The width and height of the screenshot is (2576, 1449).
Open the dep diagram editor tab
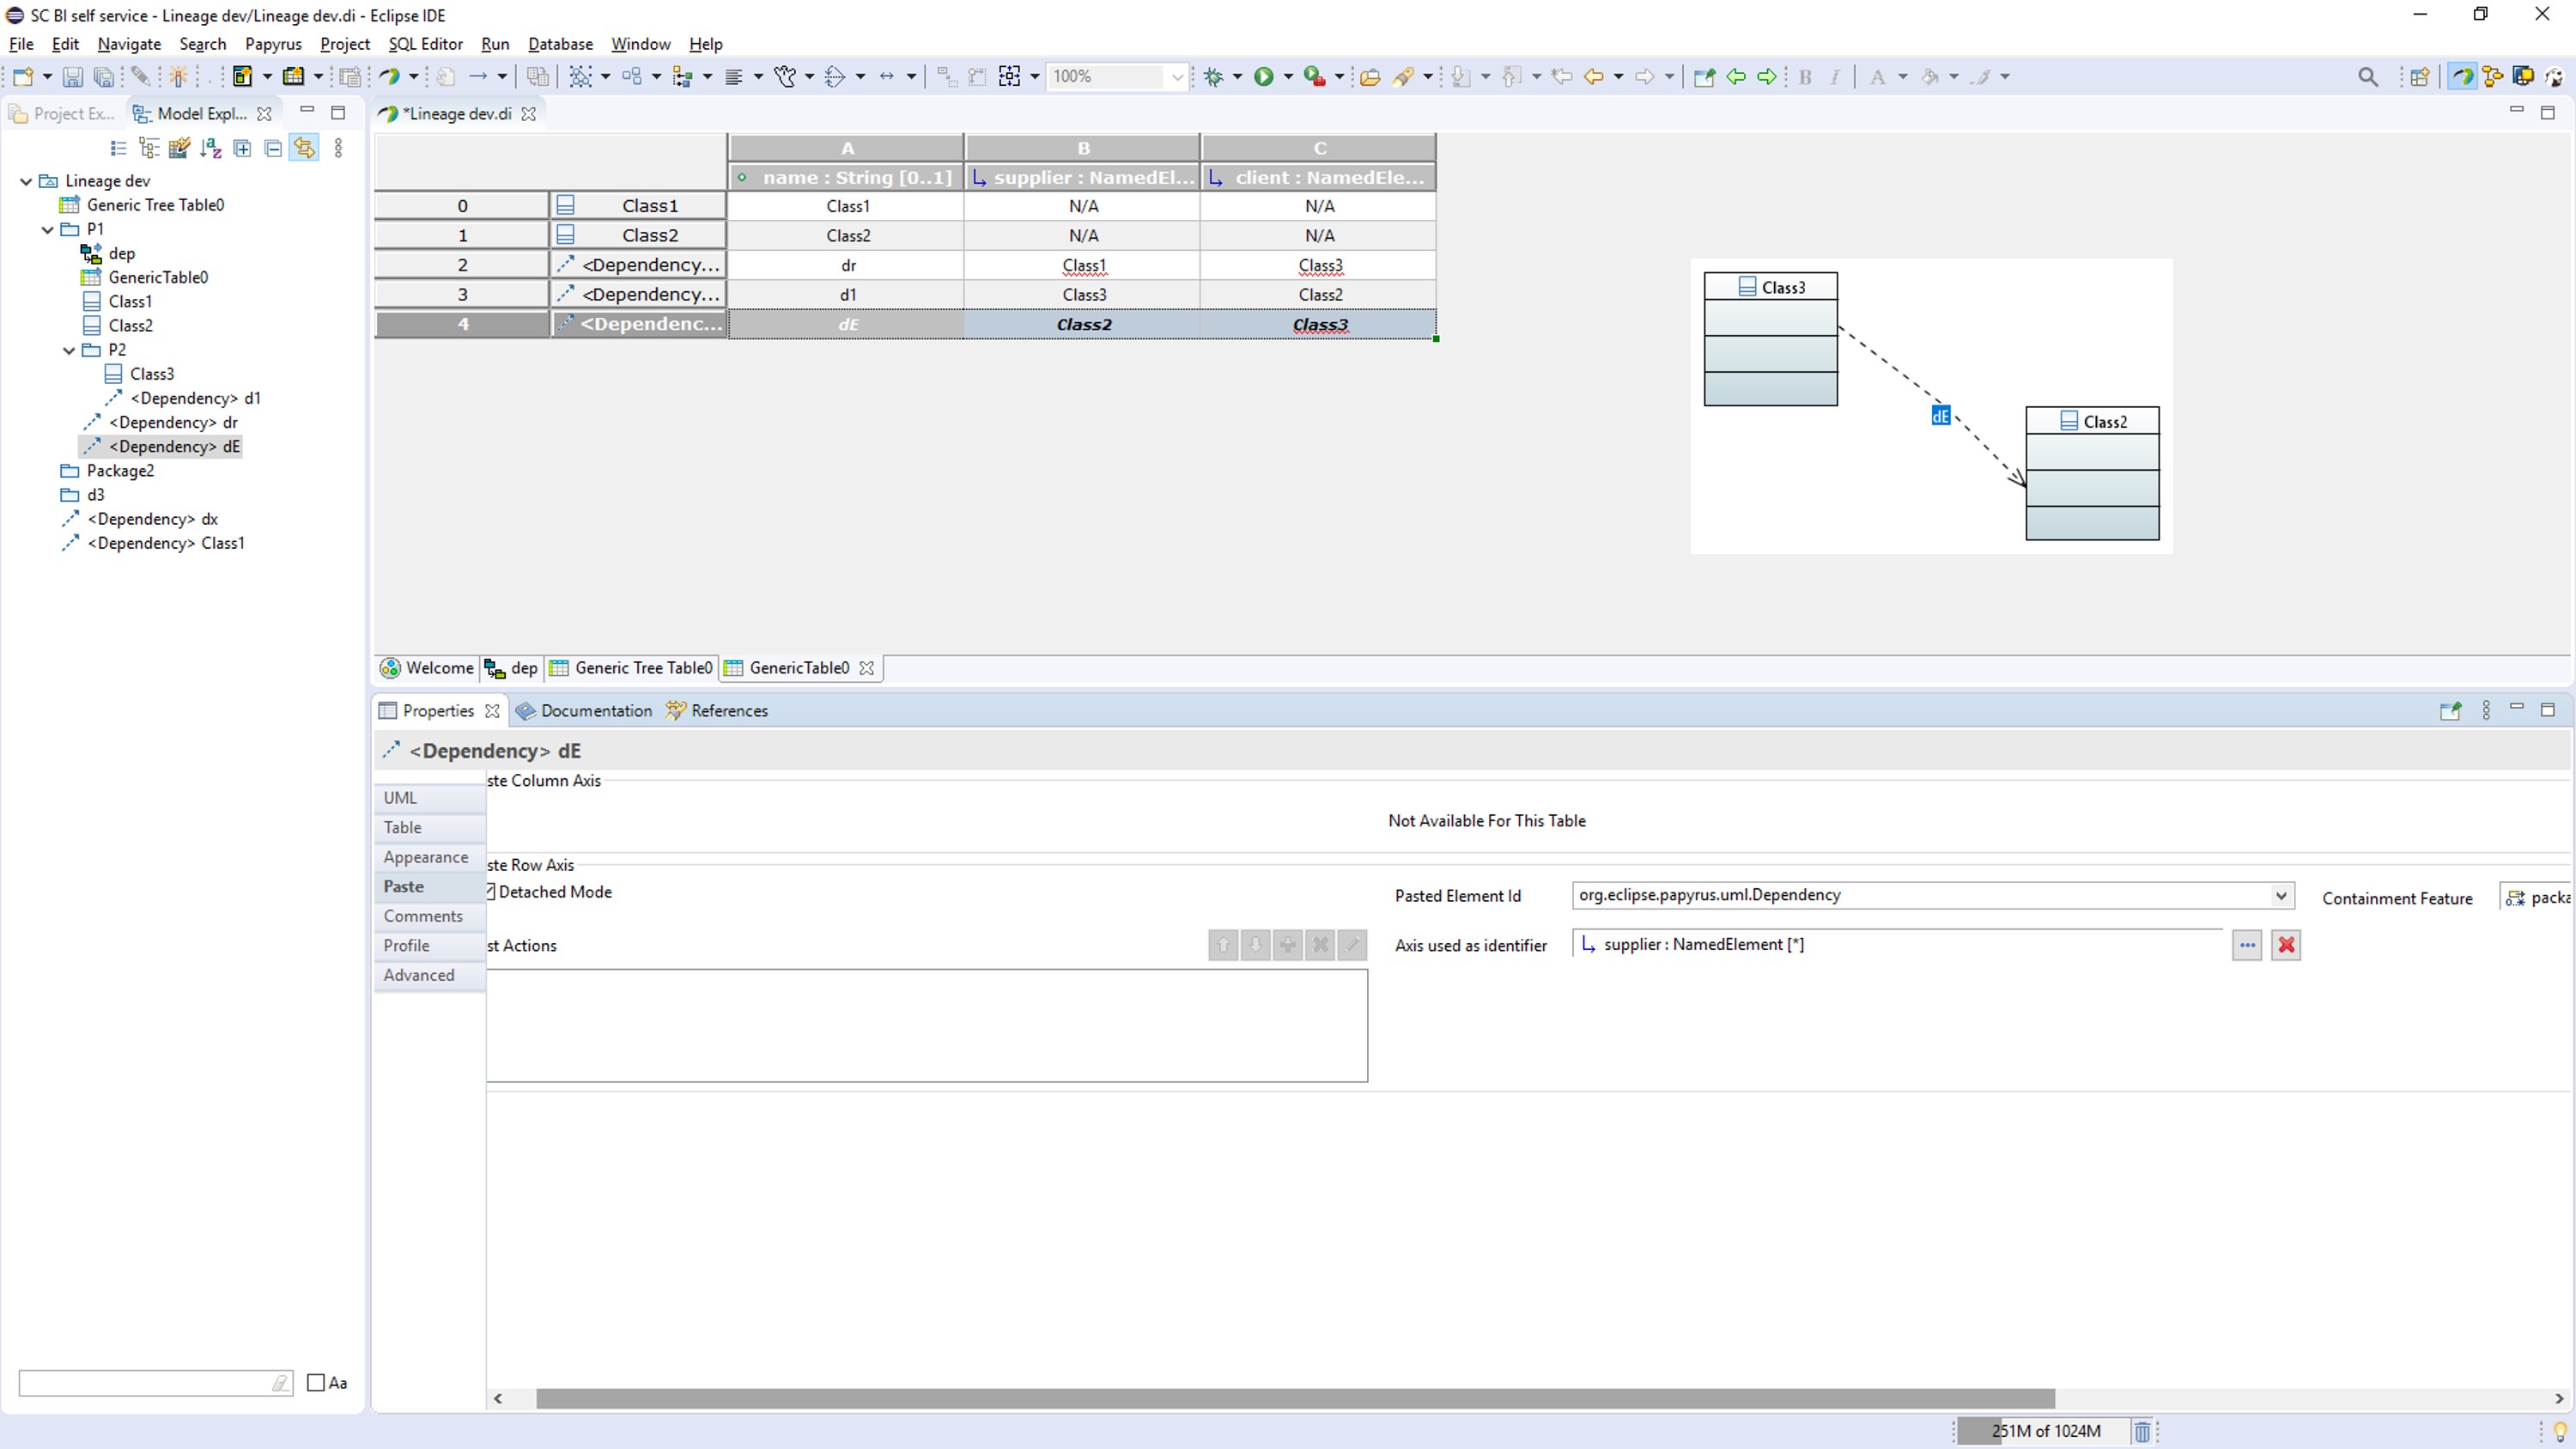click(x=511, y=668)
